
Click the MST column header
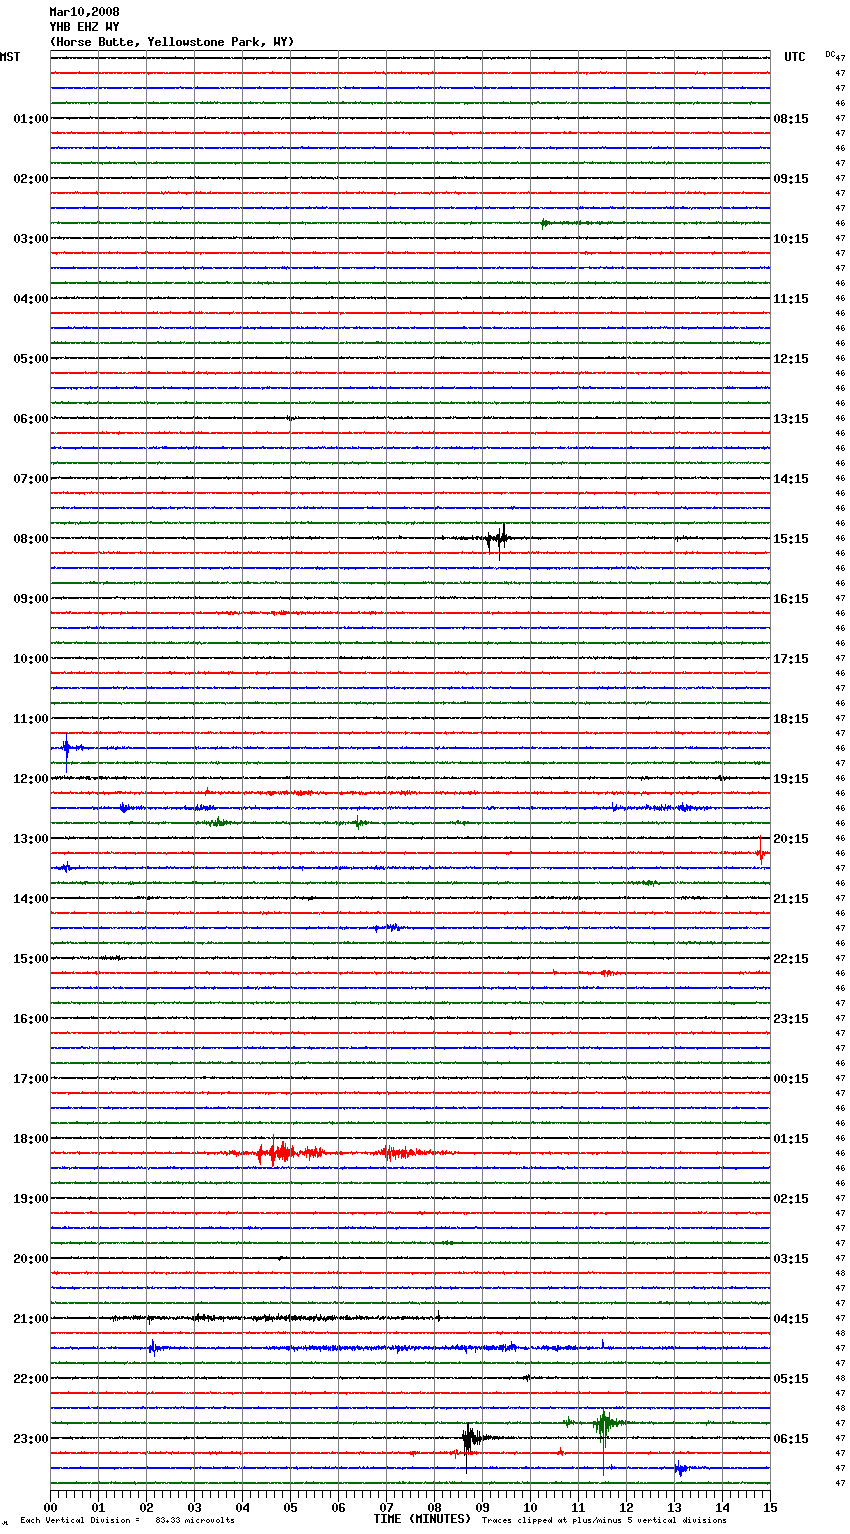10,57
